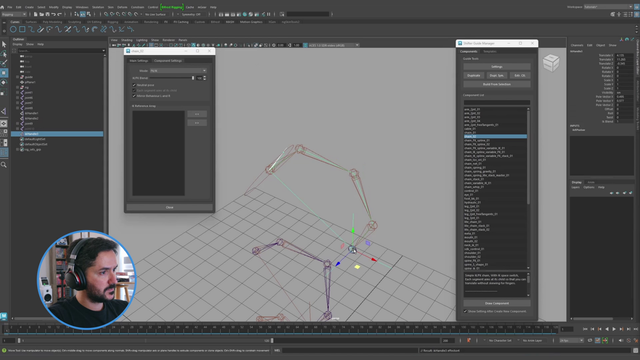Click the current frame input field

567,329
